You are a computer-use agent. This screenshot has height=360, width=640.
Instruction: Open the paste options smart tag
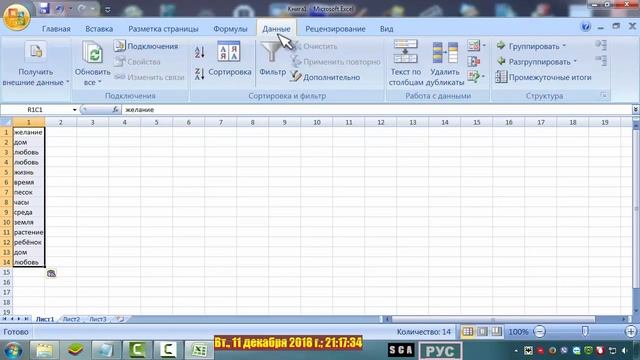point(51,274)
